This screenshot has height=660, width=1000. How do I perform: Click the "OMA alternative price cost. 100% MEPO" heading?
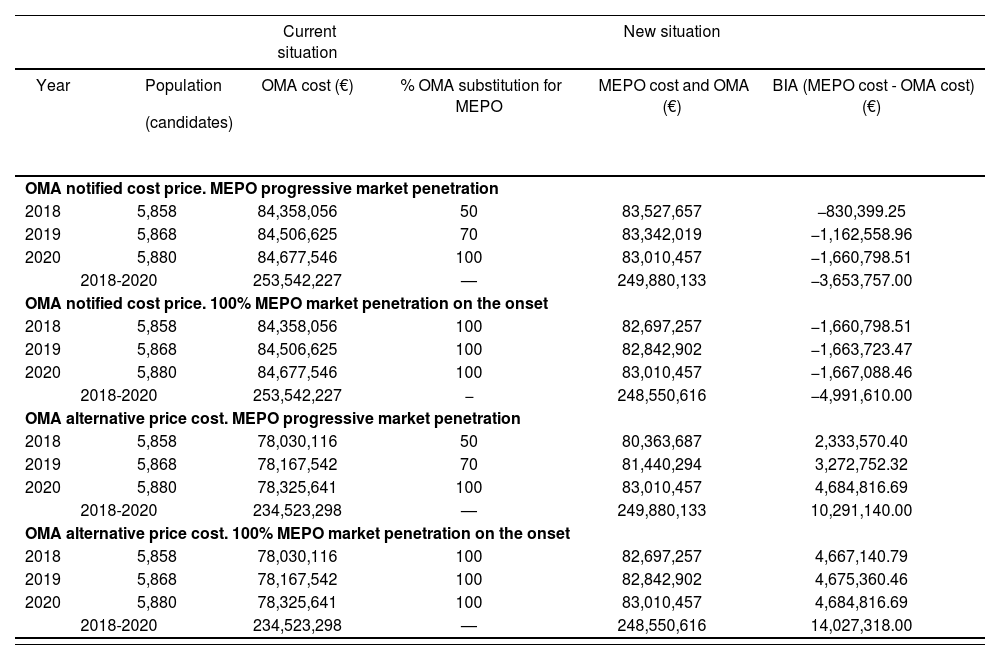click(x=297, y=533)
